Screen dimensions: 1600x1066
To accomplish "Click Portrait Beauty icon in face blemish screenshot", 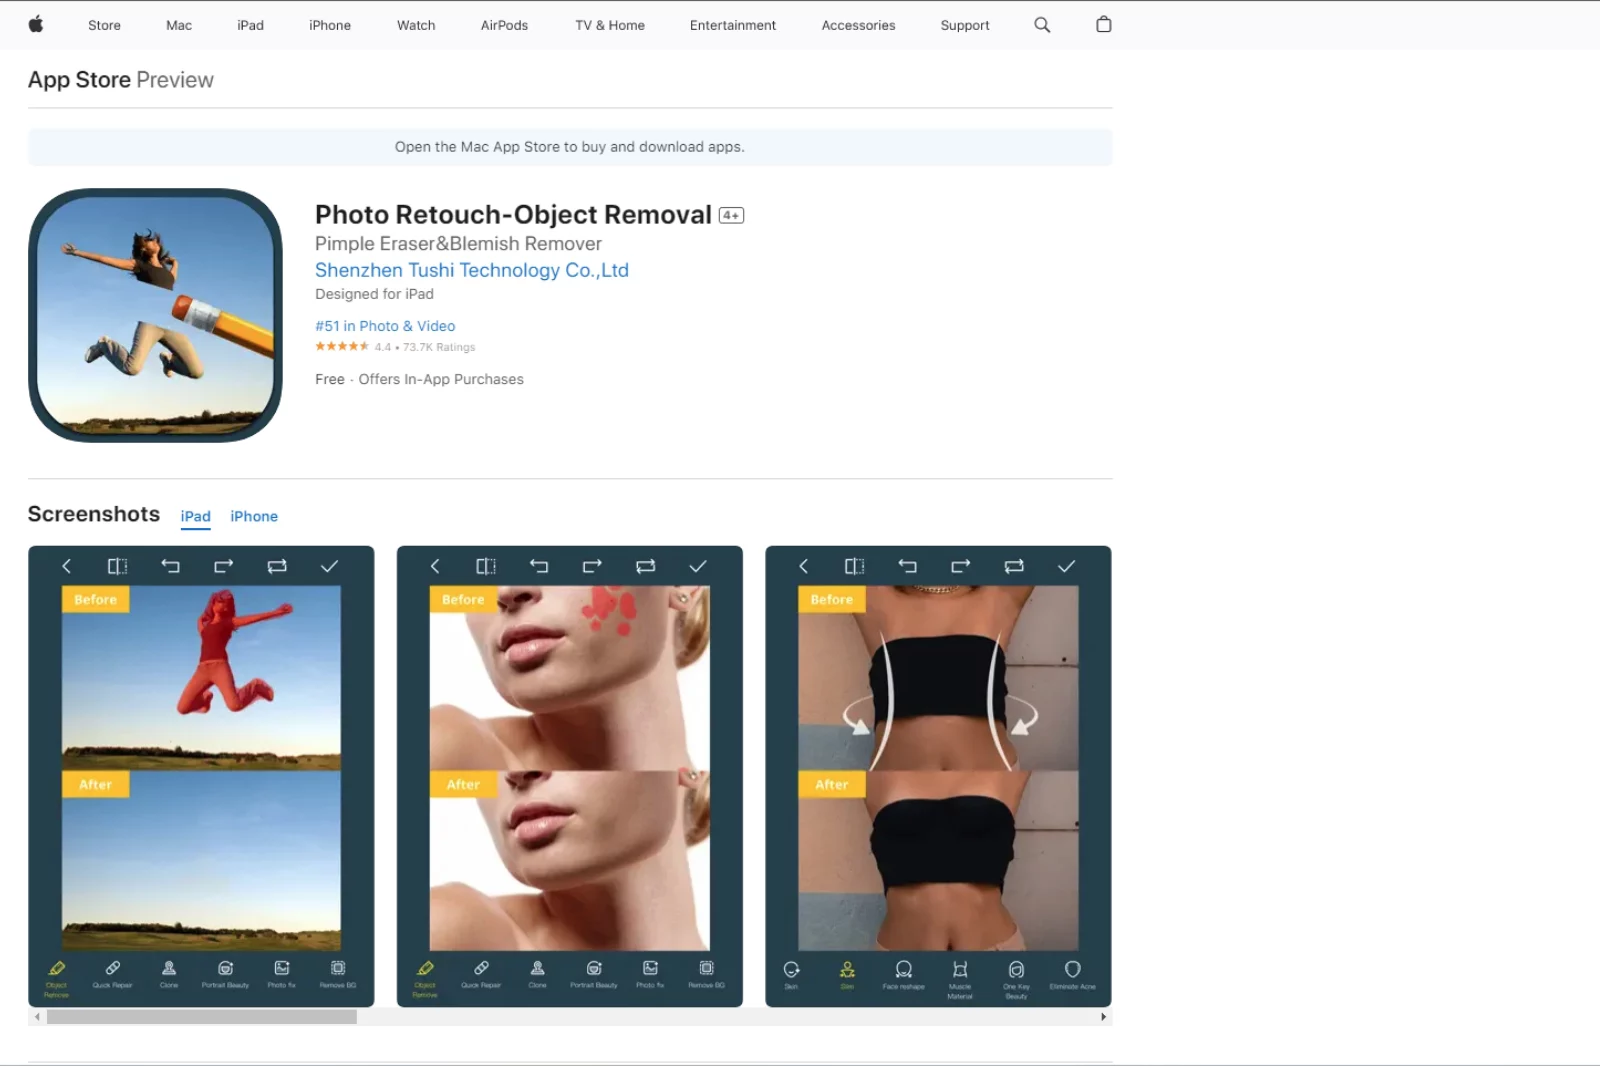I will (594, 968).
